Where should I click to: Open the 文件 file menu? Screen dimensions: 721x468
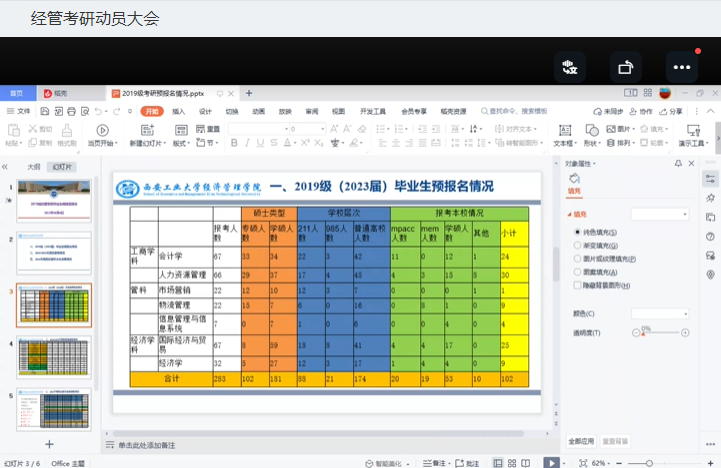[x=19, y=111]
